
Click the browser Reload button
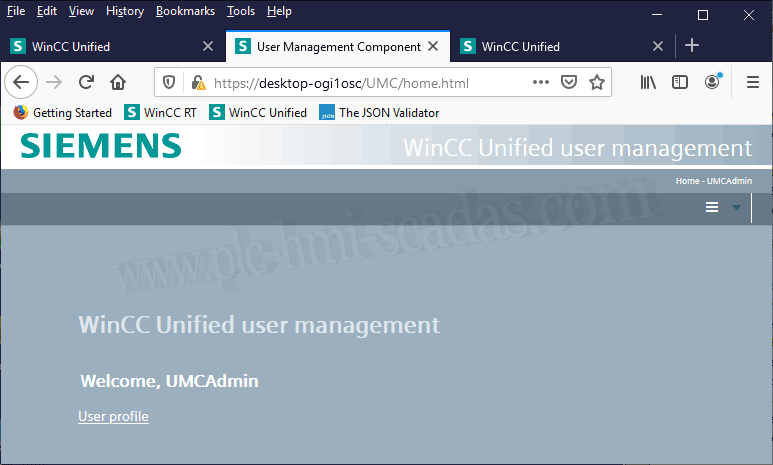coord(86,82)
